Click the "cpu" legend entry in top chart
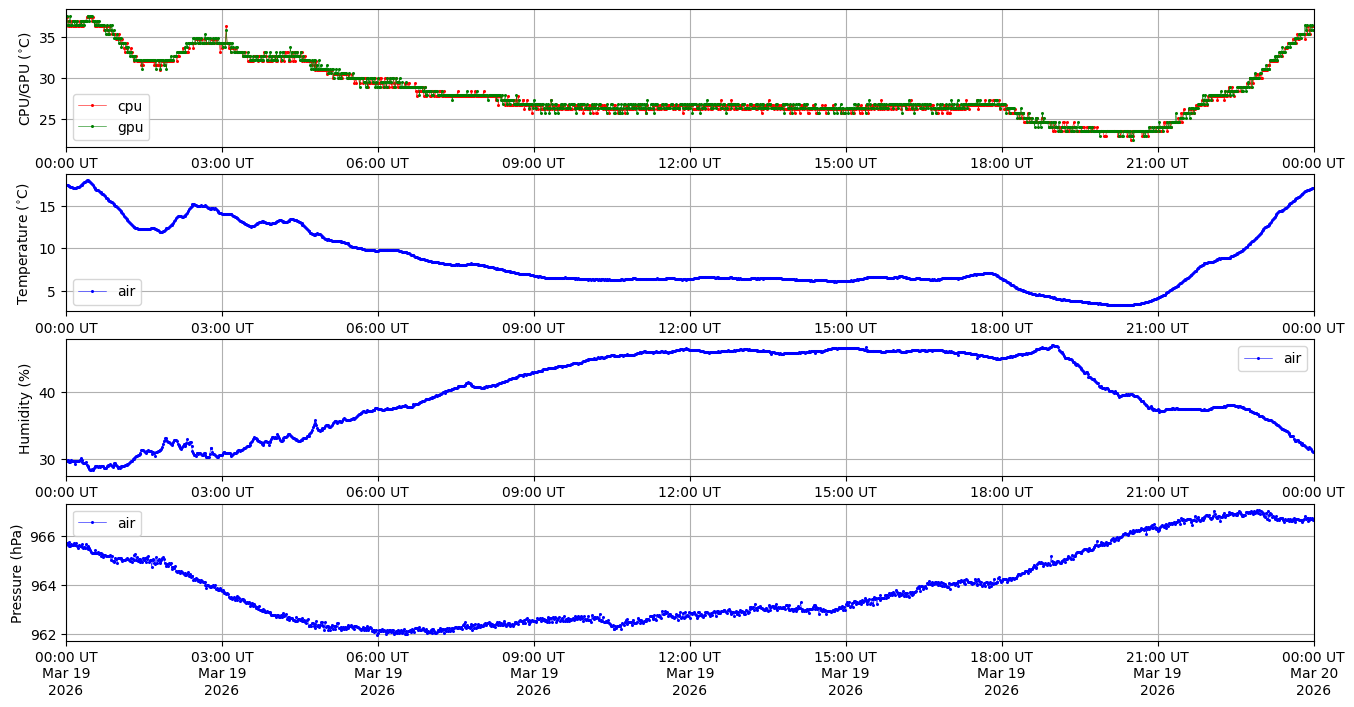 click(x=129, y=106)
